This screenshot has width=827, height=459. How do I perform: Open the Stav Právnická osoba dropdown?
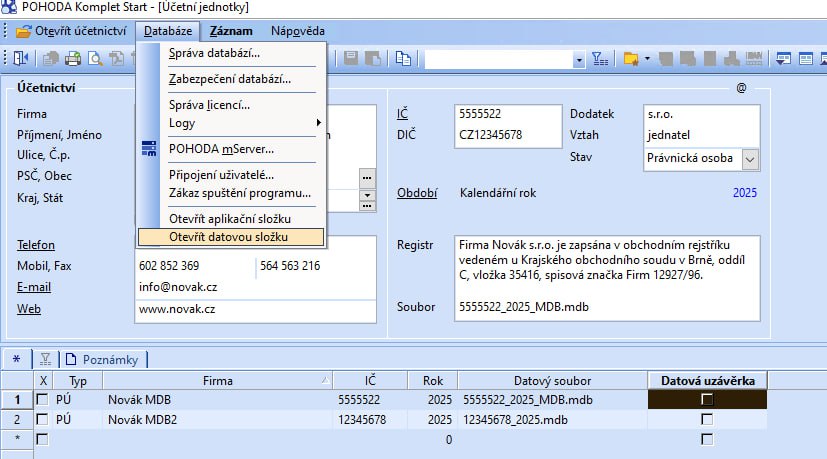pos(751,159)
